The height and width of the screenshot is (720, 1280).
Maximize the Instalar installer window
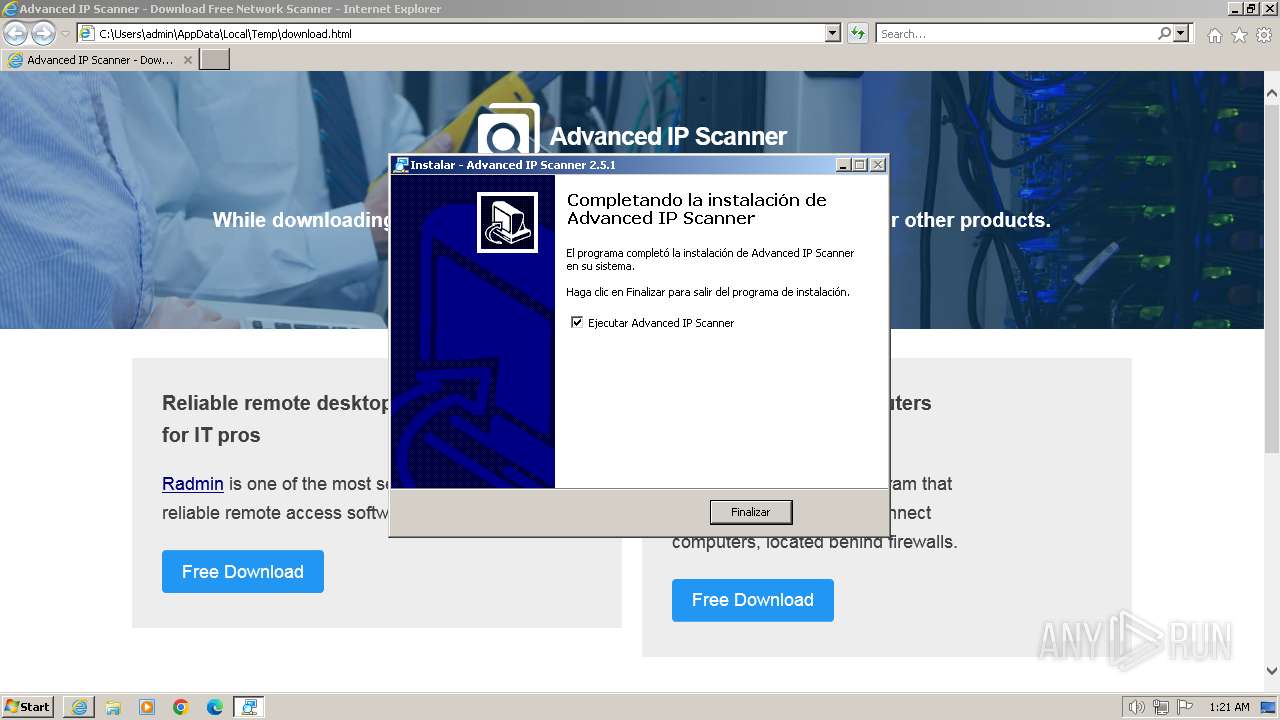click(860, 165)
